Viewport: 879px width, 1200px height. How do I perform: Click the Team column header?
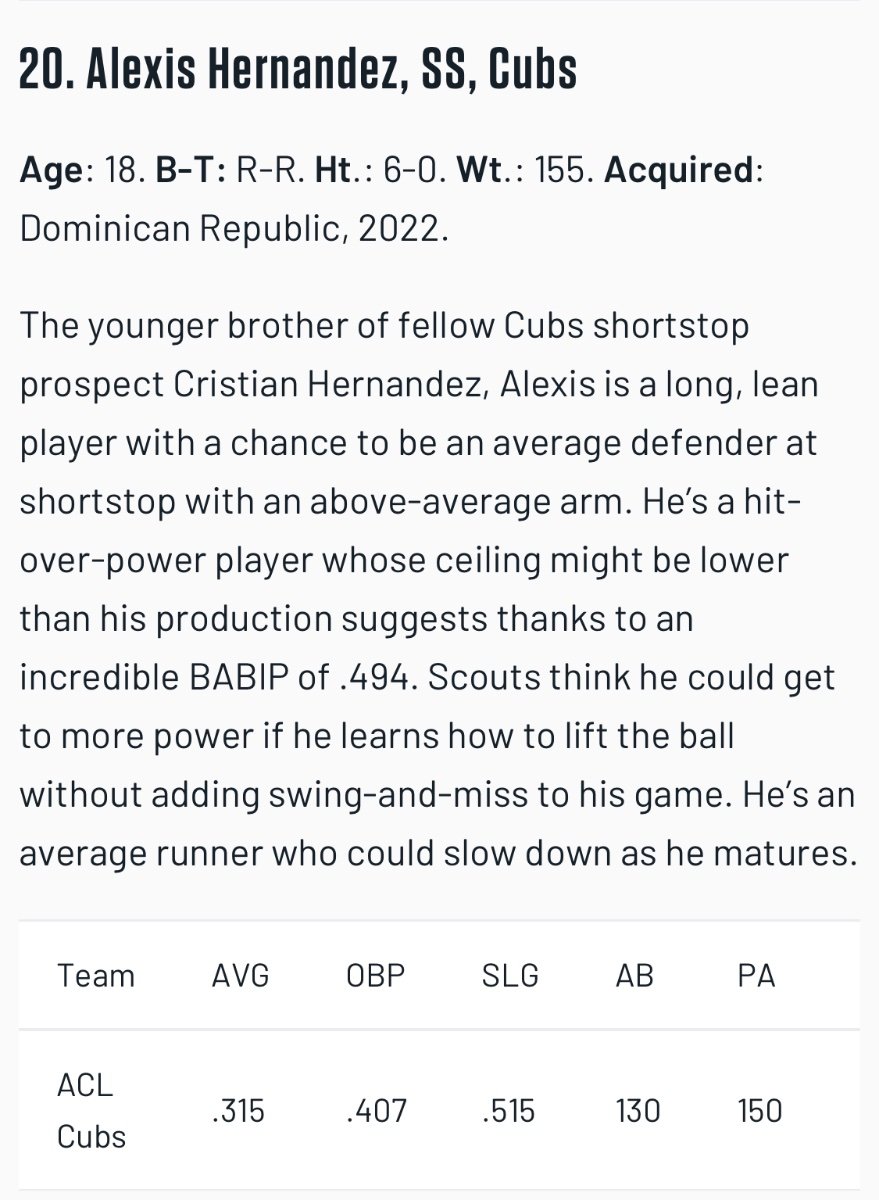pyautogui.click(x=96, y=975)
